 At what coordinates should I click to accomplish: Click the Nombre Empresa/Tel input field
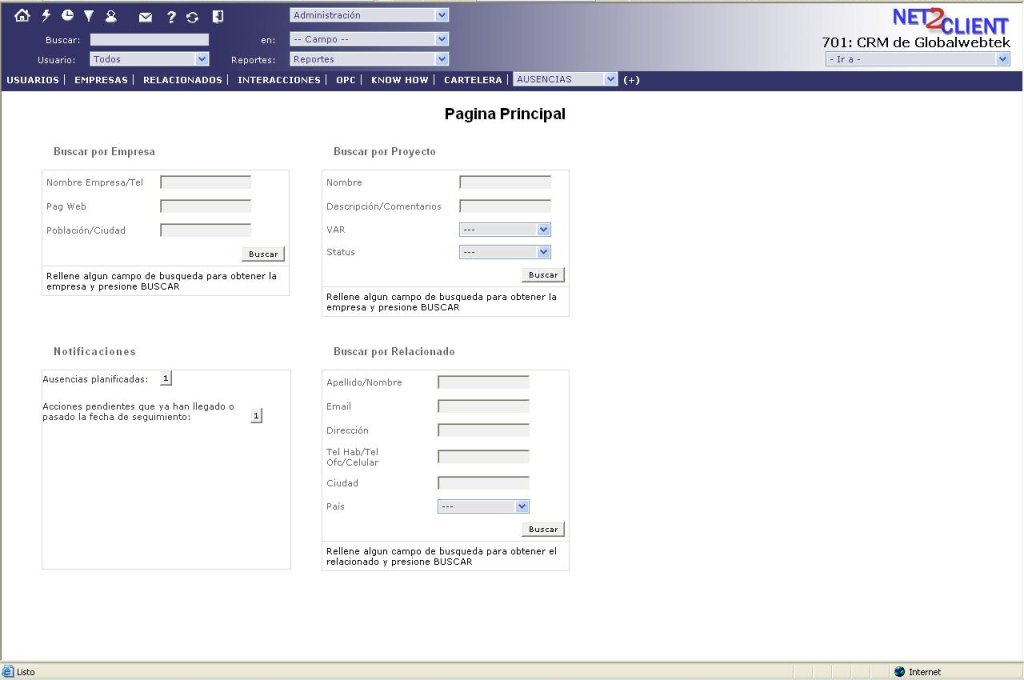click(205, 182)
